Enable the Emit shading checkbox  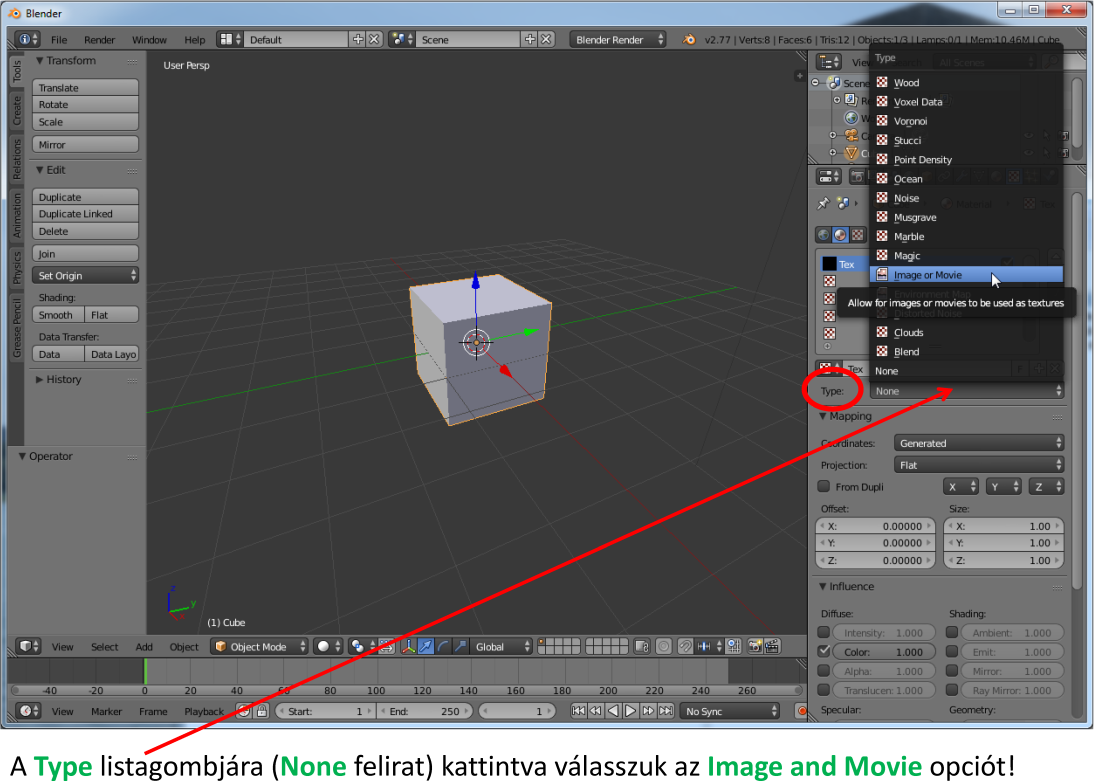(952, 652)
